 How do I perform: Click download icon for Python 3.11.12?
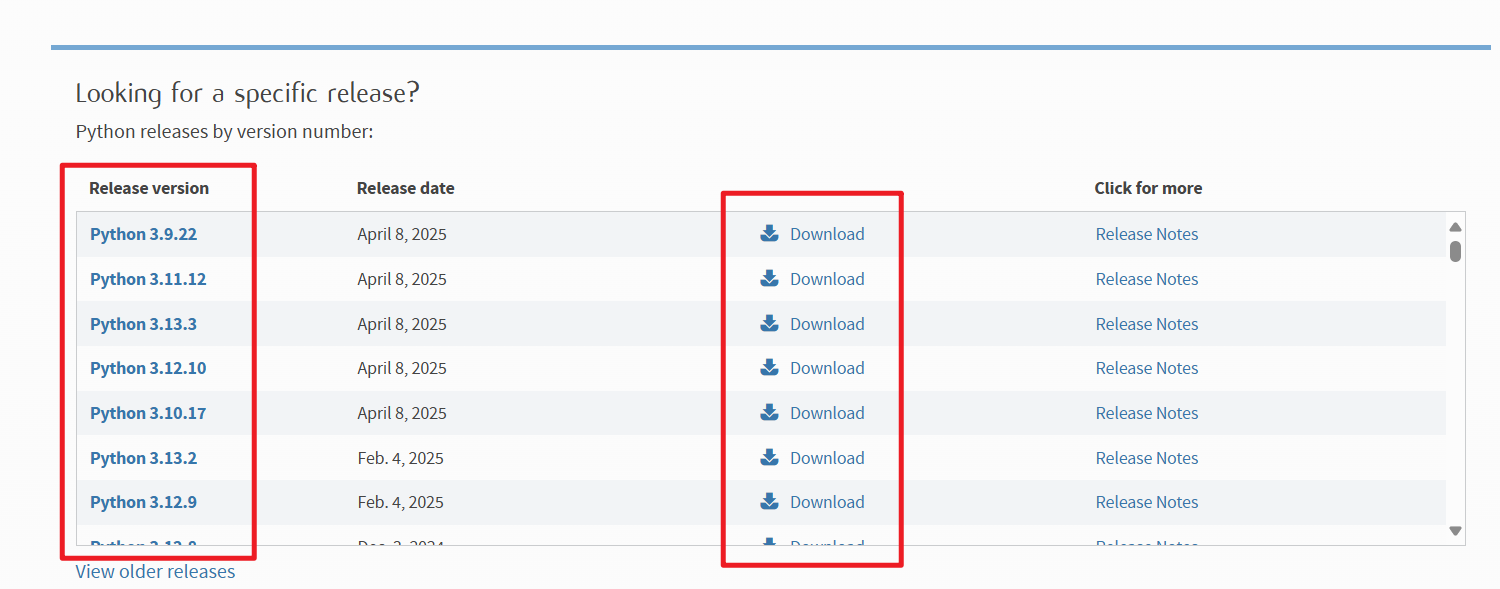(769, 279)
